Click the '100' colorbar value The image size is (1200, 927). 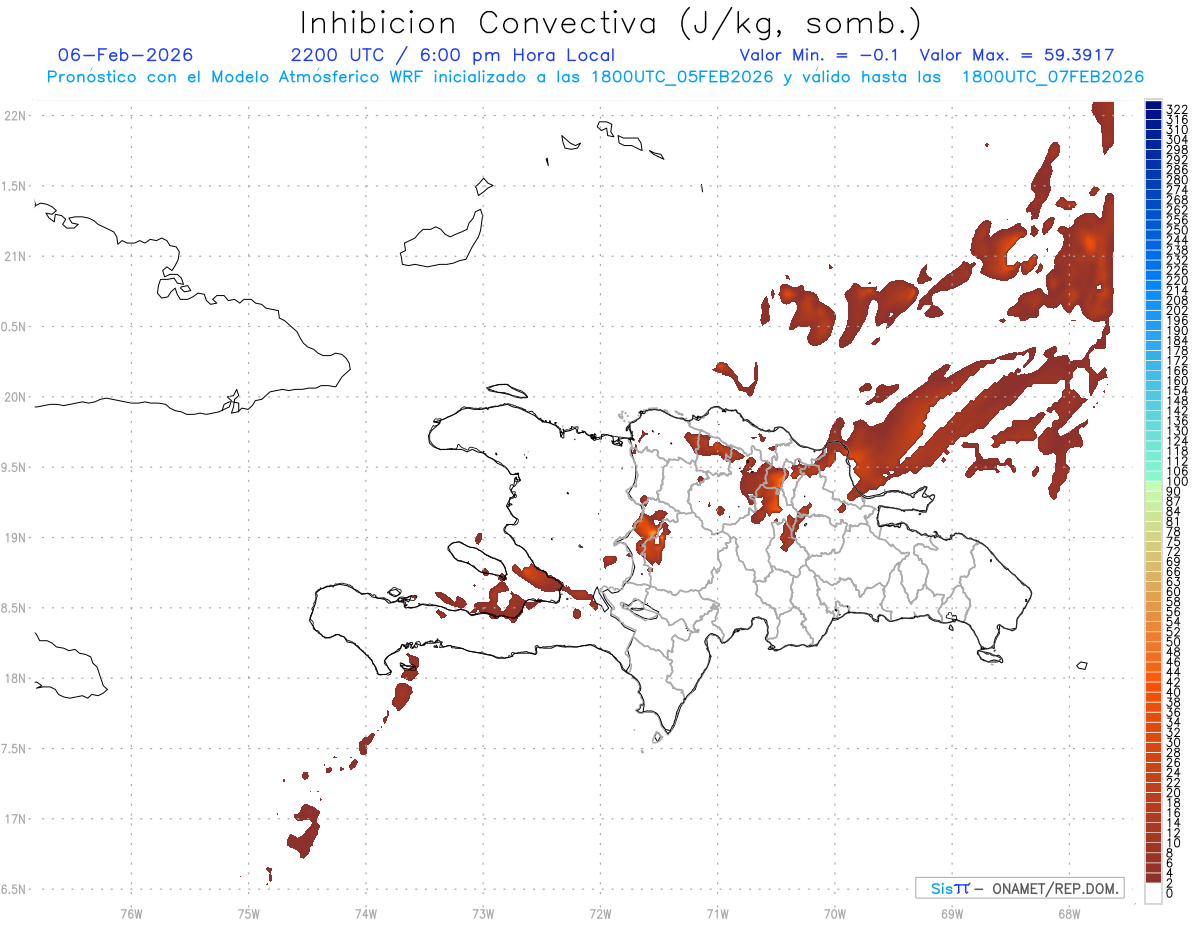(1176, 482)
